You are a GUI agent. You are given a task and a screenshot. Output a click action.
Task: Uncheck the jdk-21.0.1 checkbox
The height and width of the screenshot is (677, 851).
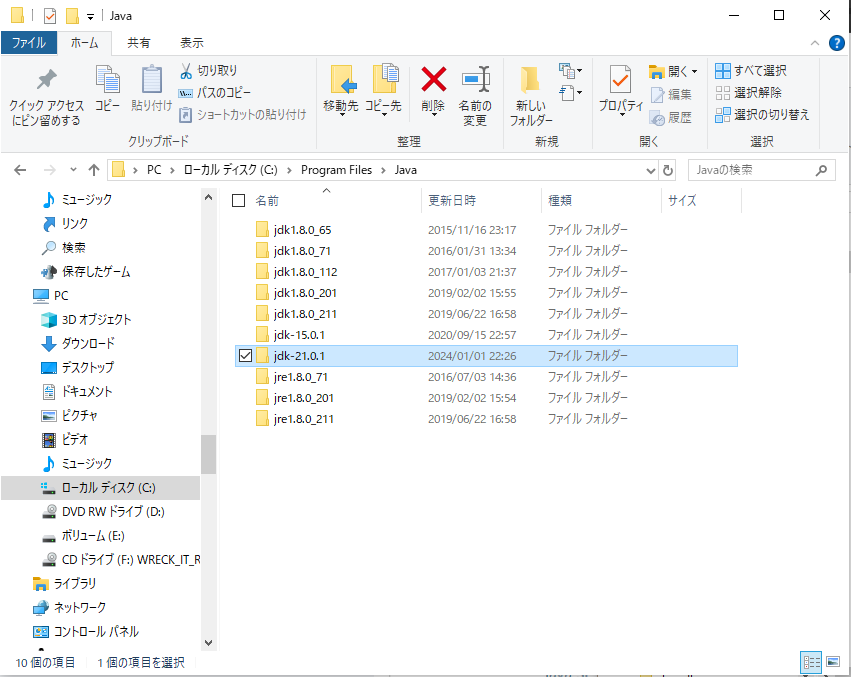point(245,356)
